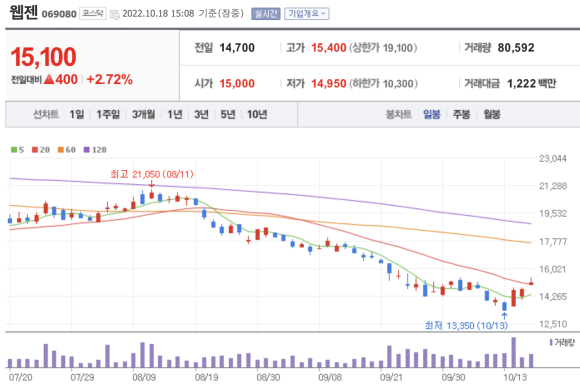Click the red 20-day moving average swatch
This screenshot has height=387, width=580.
click(x=35, y=150)
